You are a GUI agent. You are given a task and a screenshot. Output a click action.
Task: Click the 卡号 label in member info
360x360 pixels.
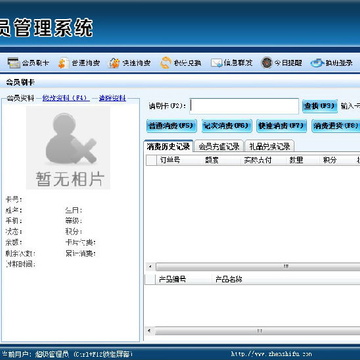tap(14, 200)
